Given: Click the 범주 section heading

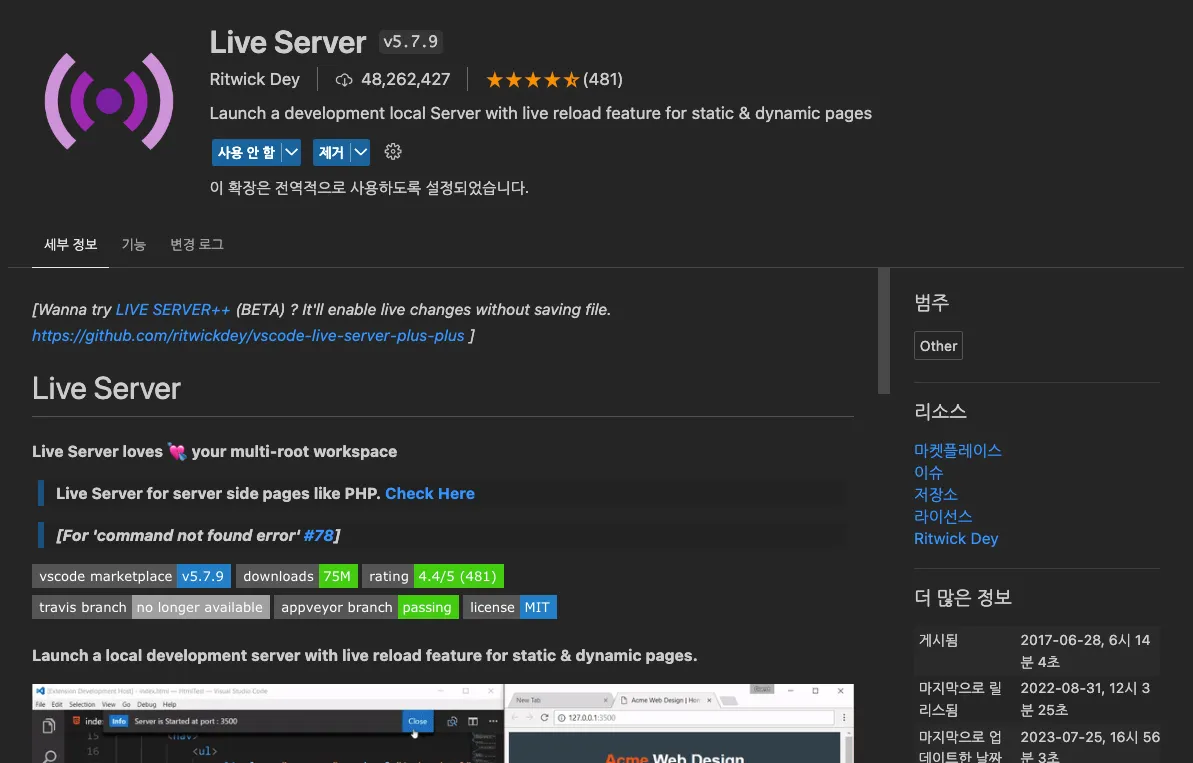Looking at the screenshot, I should click(x=931, y=303).
